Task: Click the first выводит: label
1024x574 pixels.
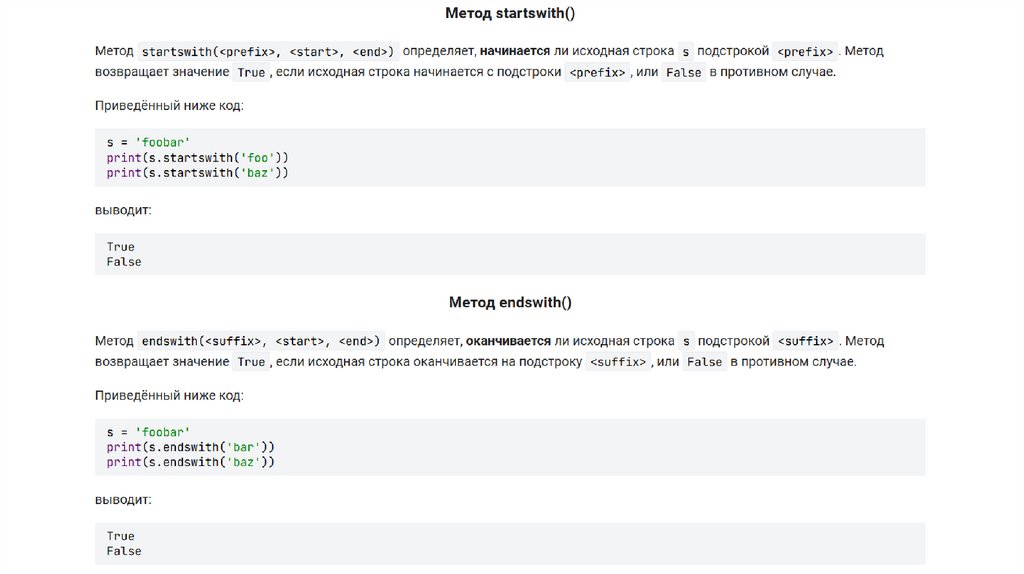Action: coord(123,210)
